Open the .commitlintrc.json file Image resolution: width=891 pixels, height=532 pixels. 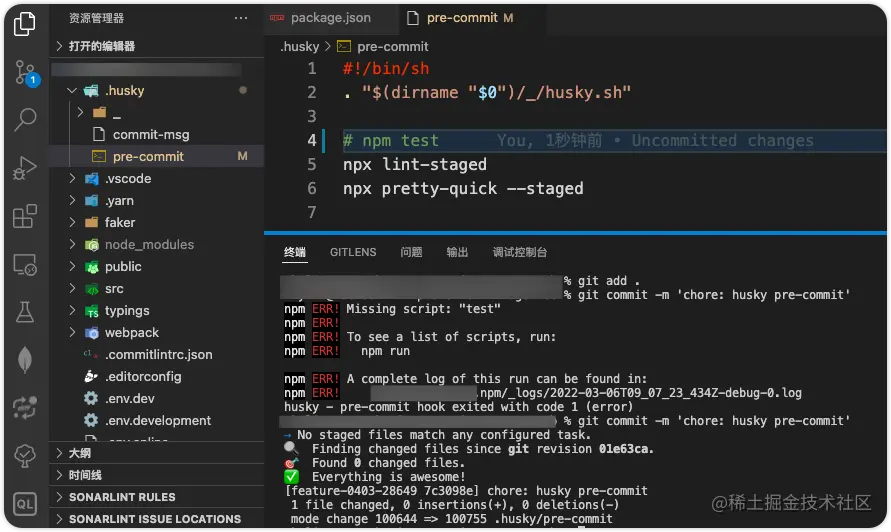(x=157, y=355)
